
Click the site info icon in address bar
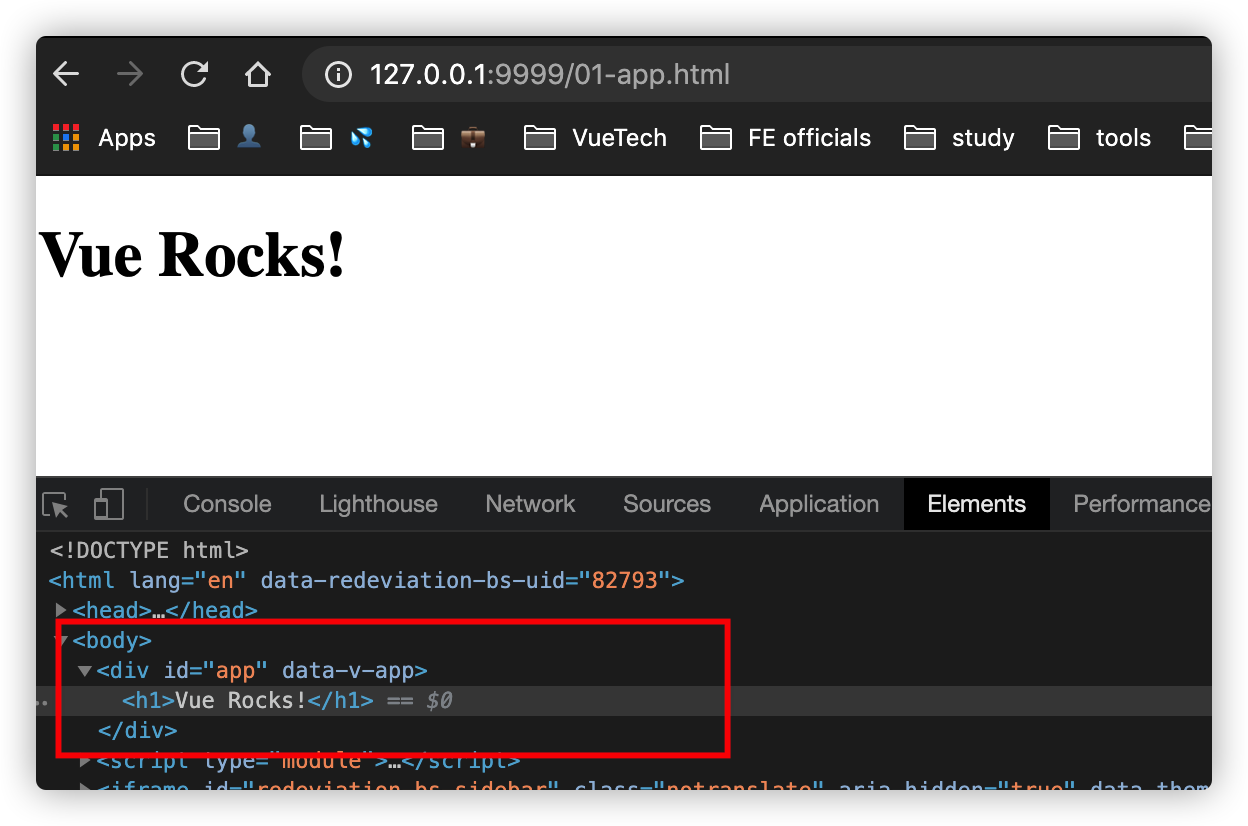pos(339,75)
